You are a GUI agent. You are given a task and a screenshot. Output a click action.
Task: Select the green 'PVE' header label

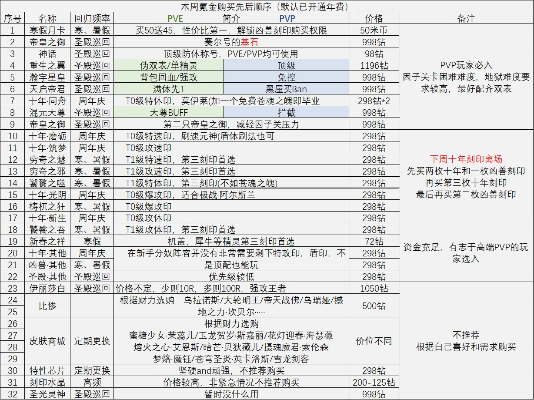tap(175, 18)
